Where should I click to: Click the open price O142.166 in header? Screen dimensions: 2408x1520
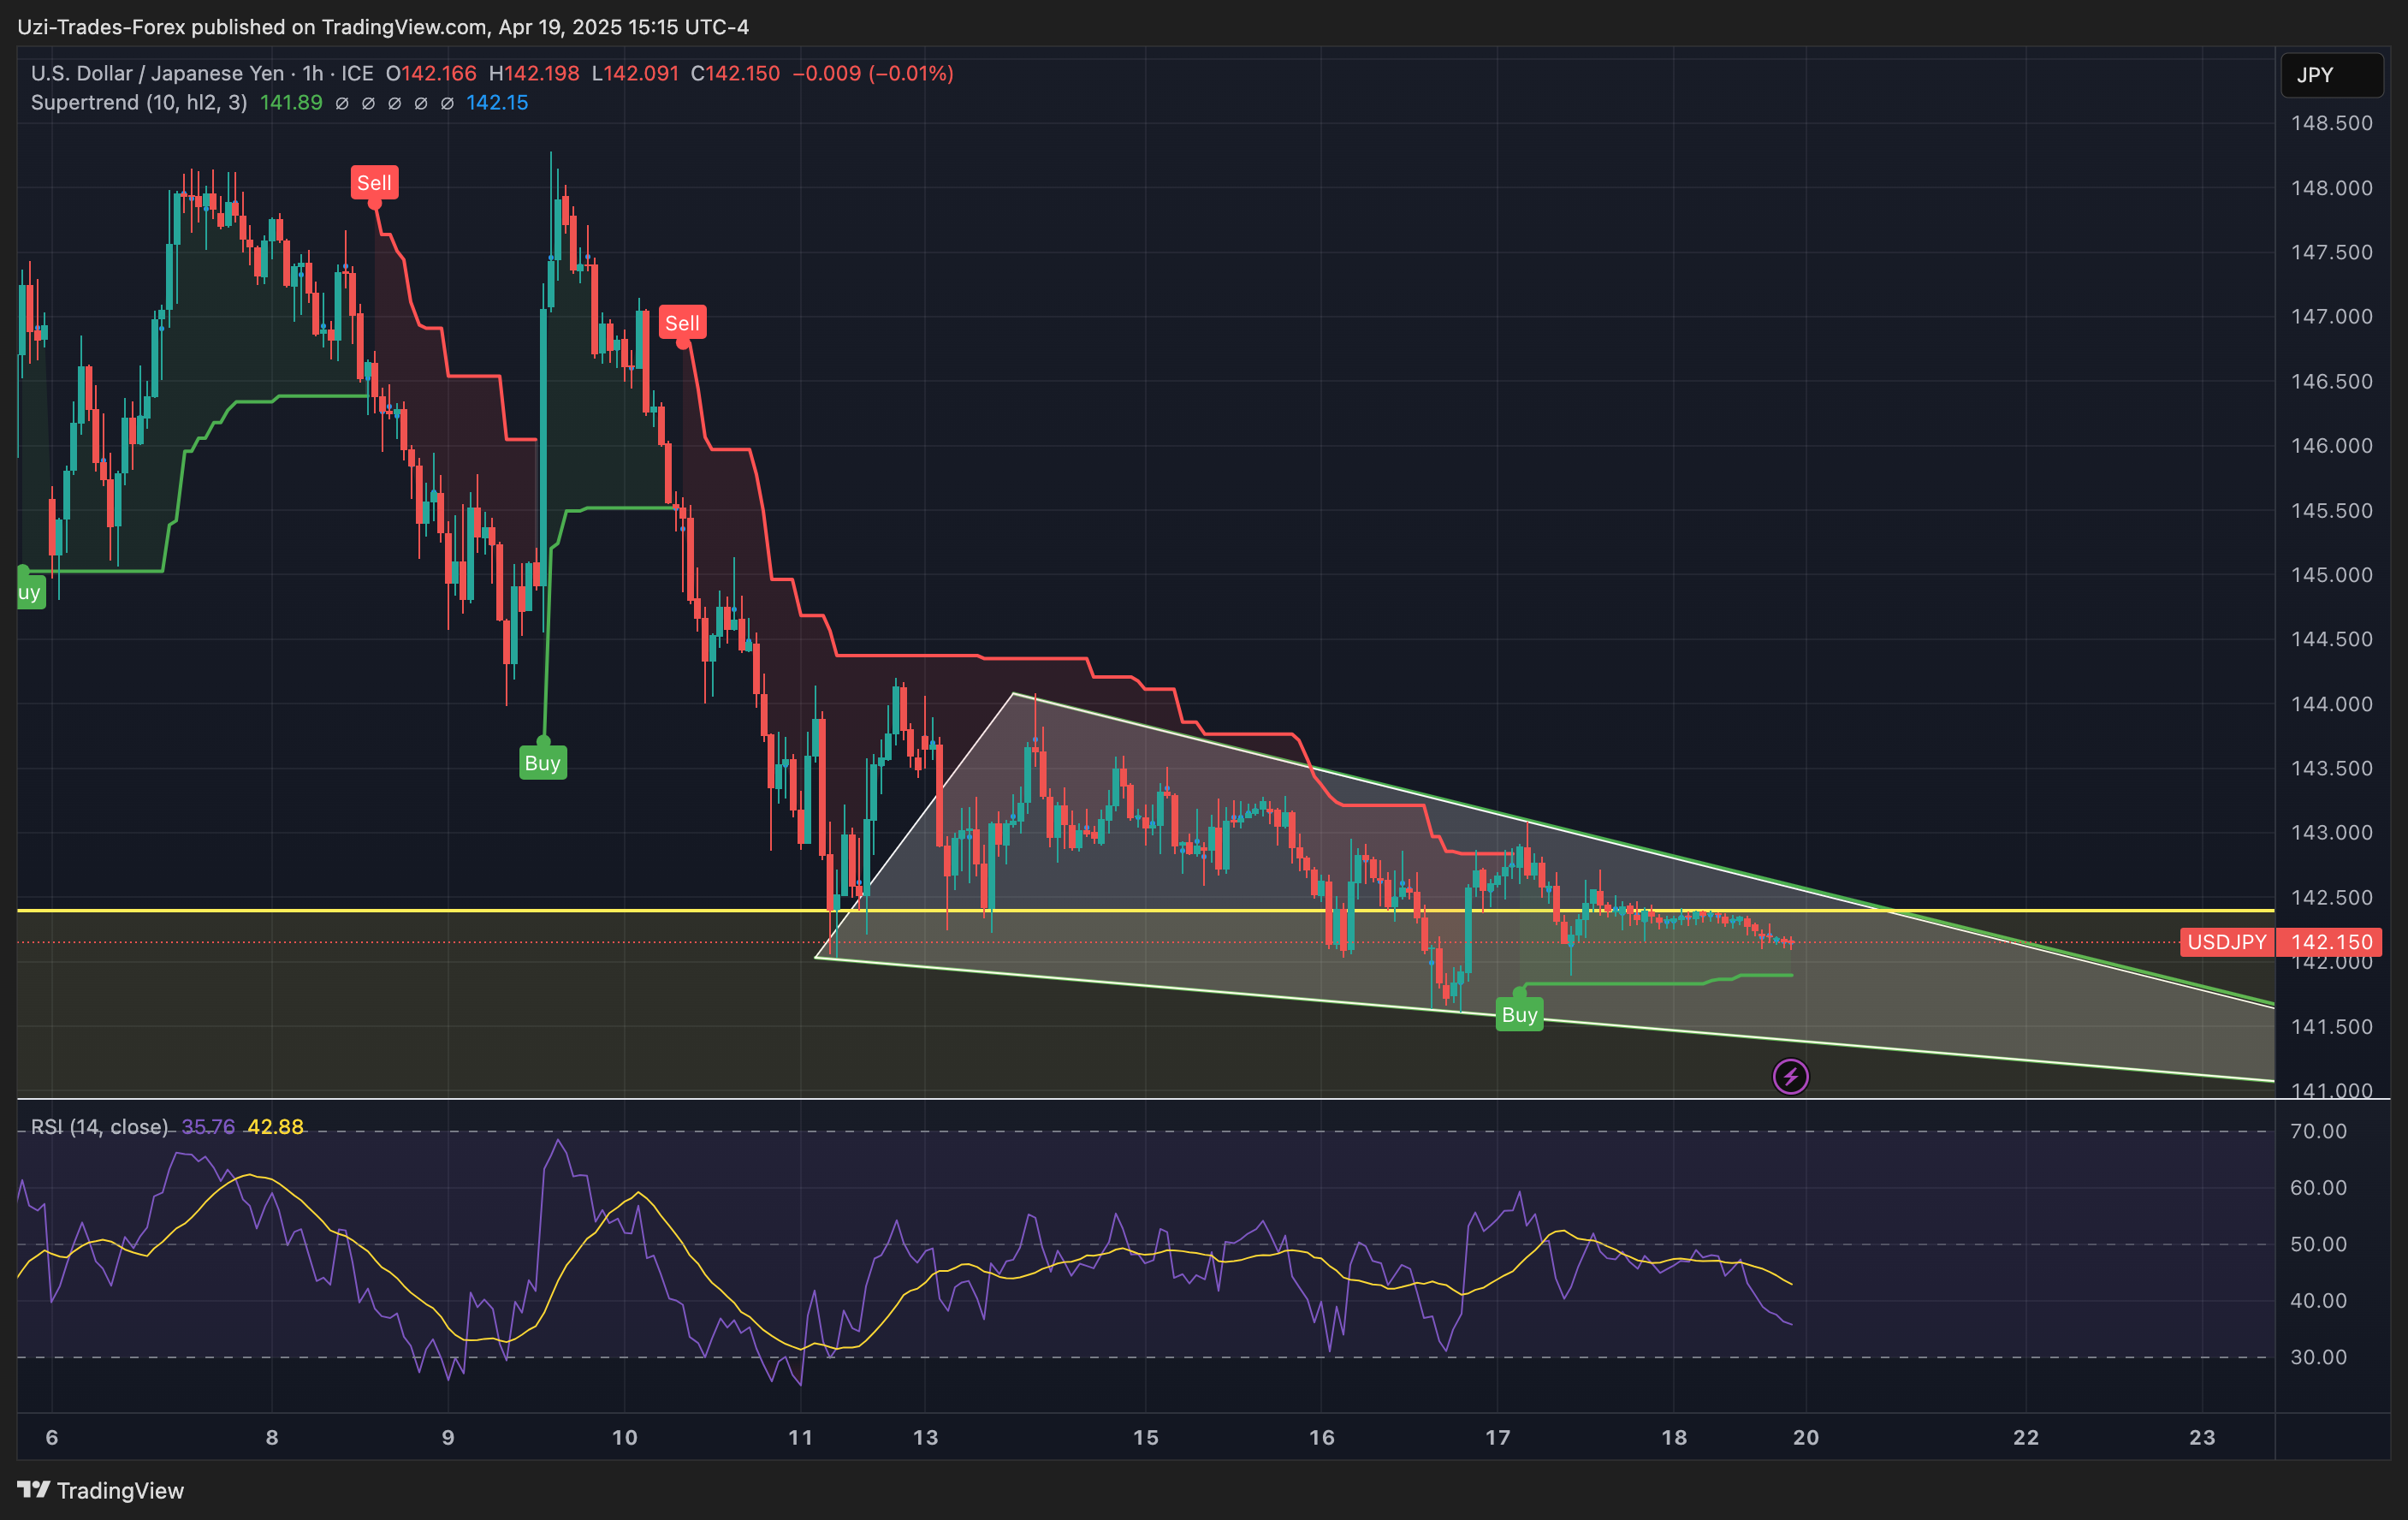(x=431, y=73)
